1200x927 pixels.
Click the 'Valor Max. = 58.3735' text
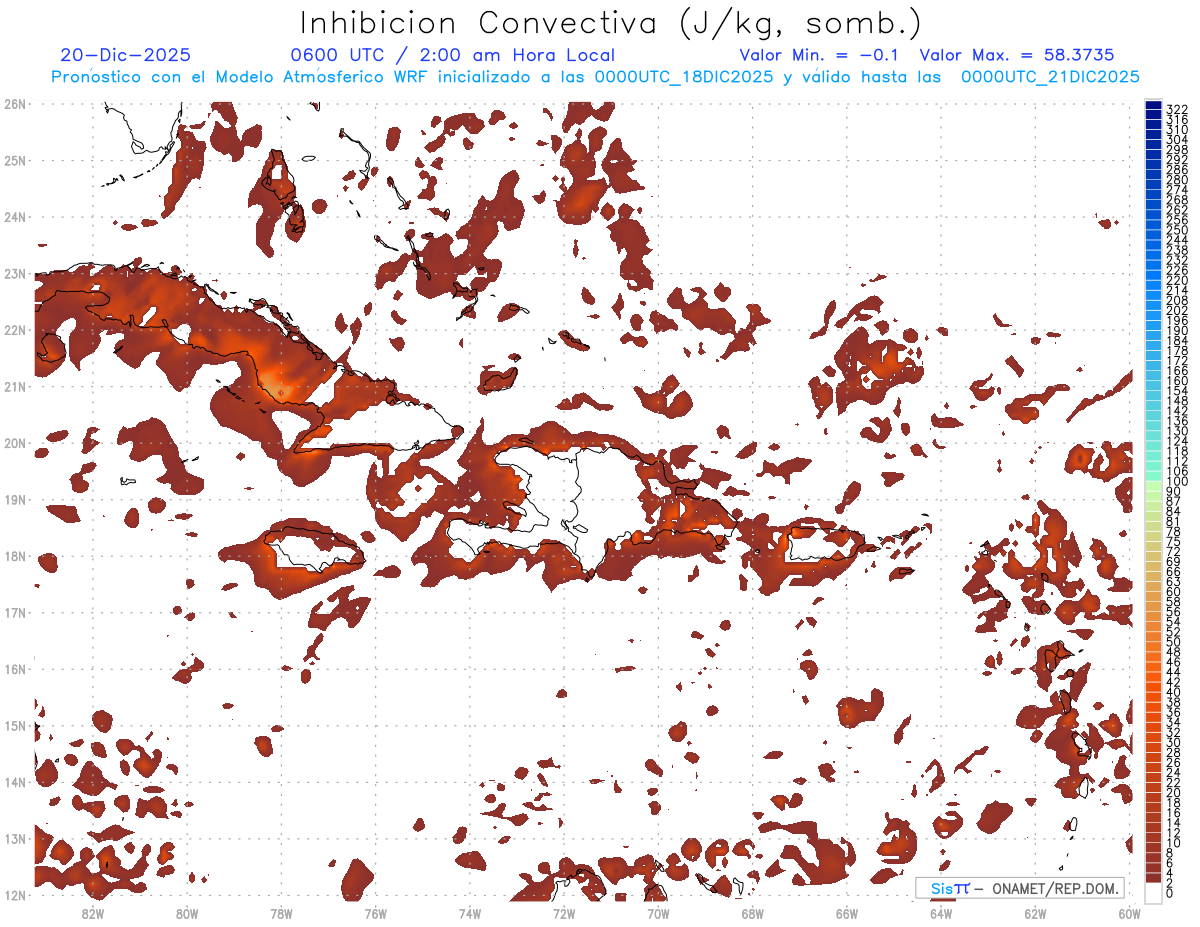(x=1016, y=55)
